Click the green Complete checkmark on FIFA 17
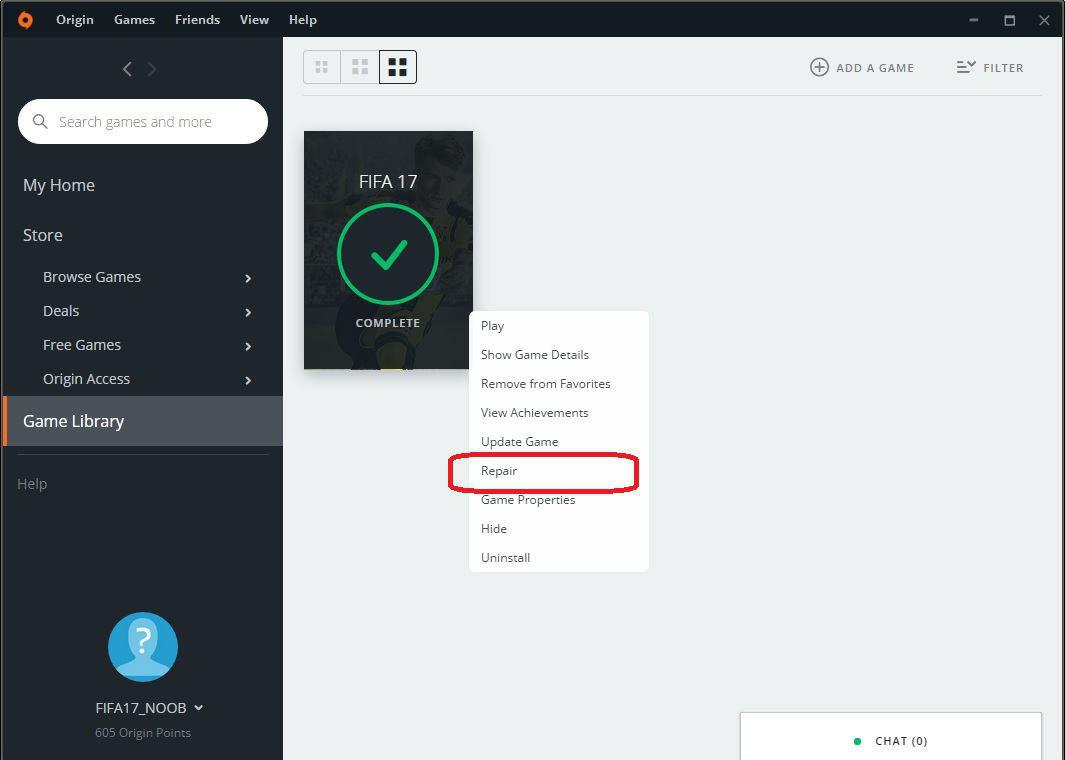 [x=387, y=255]
